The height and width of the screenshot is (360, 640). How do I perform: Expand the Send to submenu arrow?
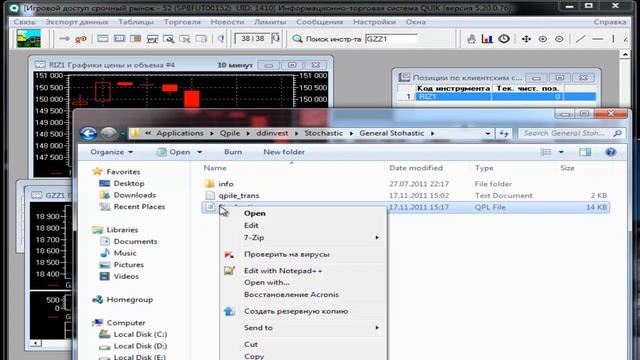point(377,328)
